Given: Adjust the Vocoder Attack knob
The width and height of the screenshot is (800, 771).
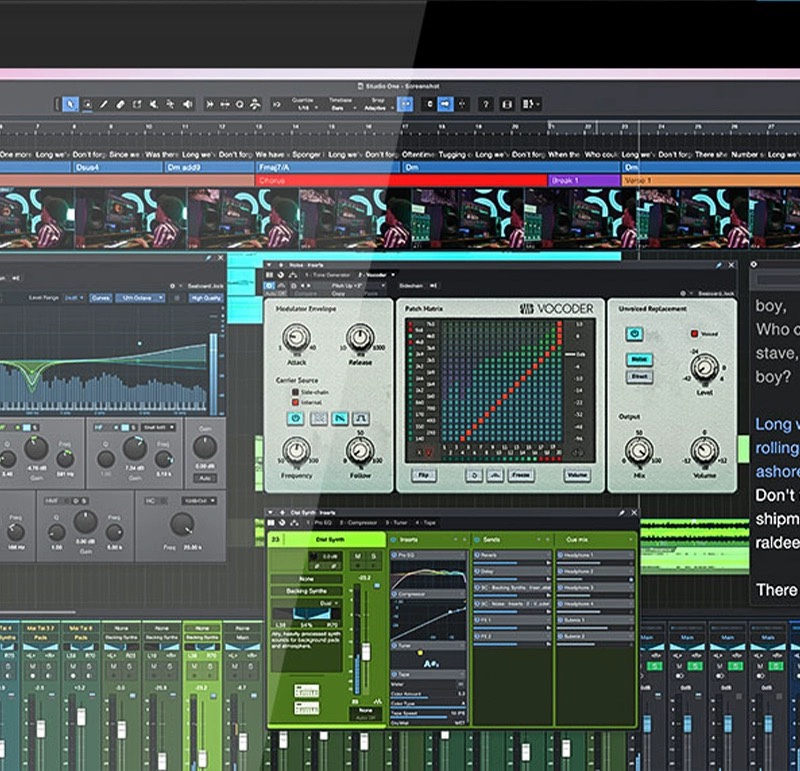Looking at the screenshot, I should pos(296,338).
